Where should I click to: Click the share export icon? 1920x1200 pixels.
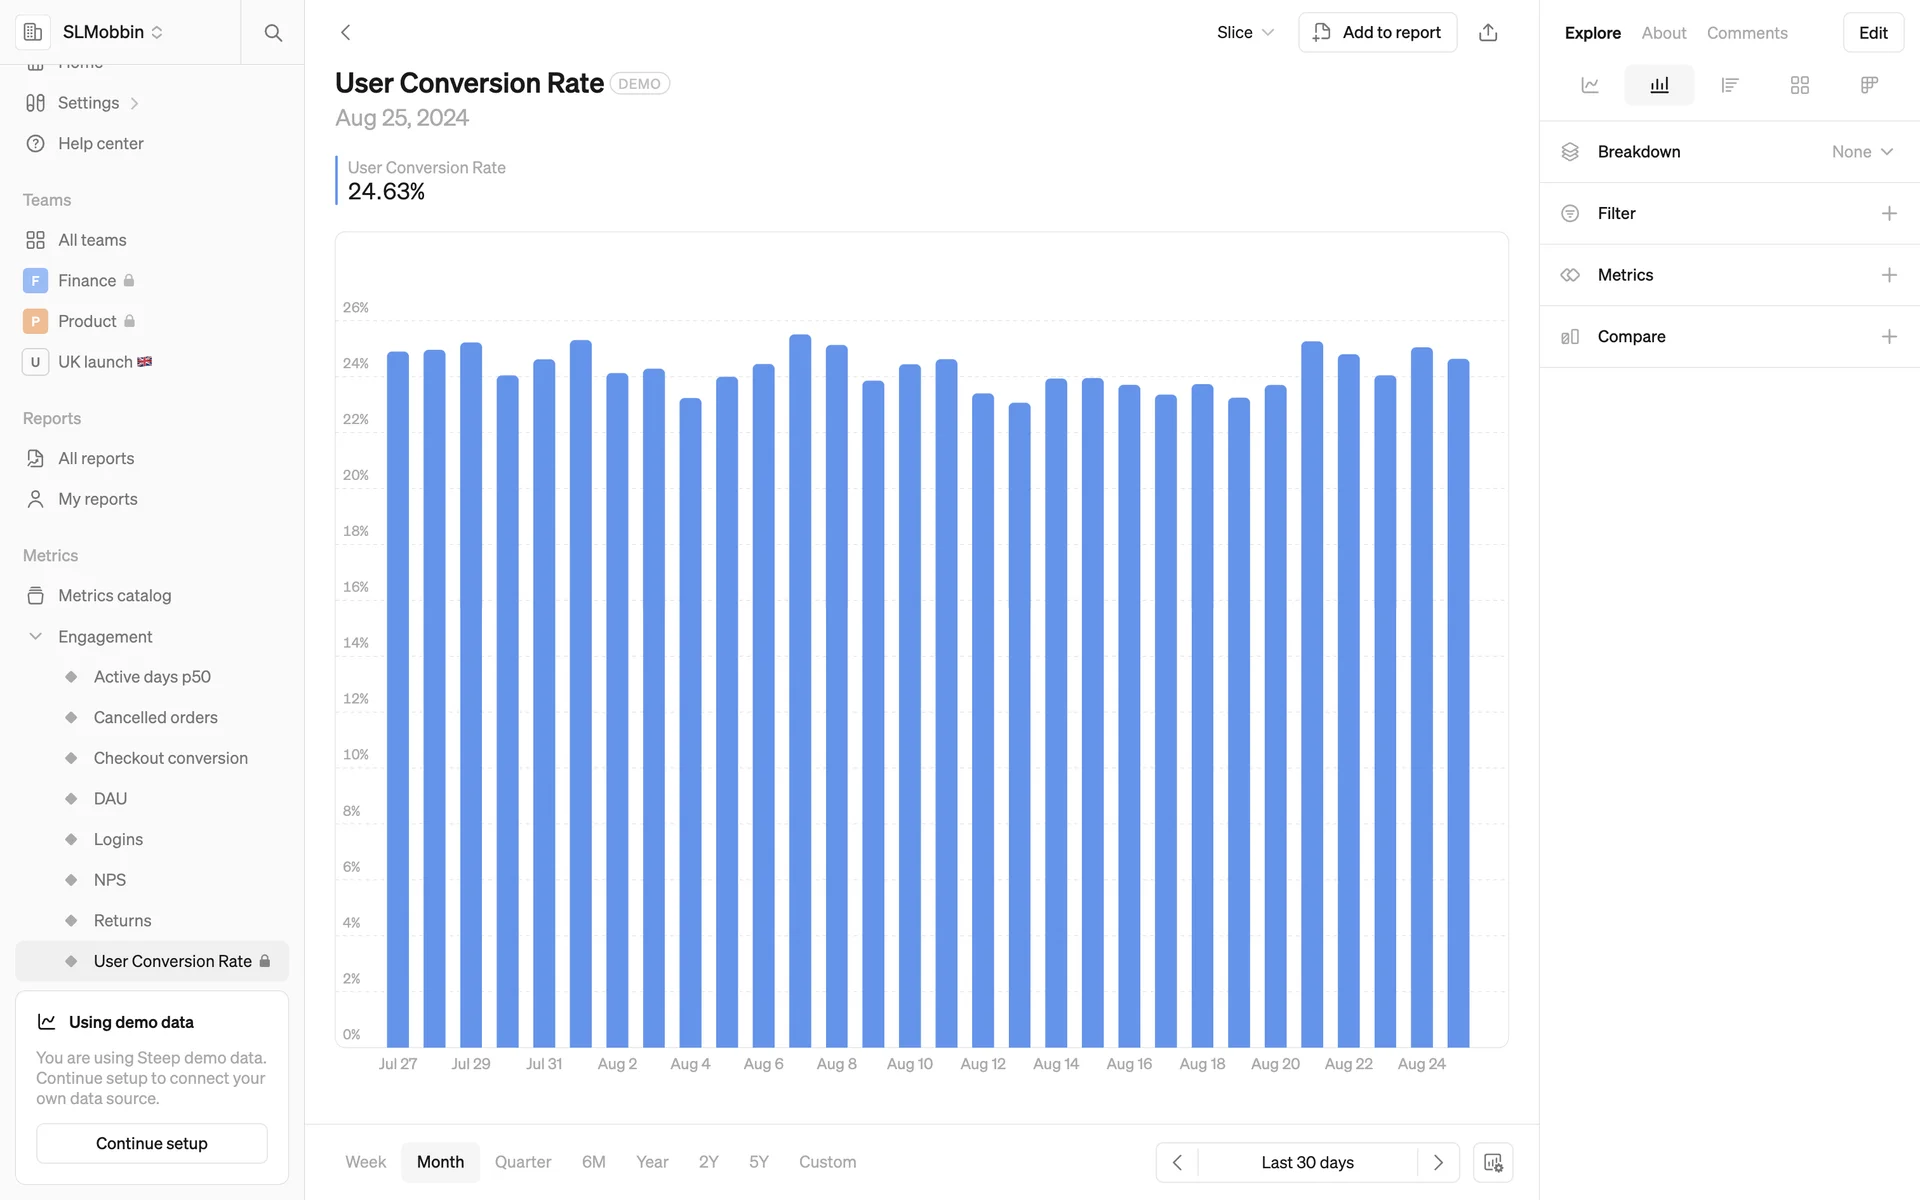point(1488,32)
